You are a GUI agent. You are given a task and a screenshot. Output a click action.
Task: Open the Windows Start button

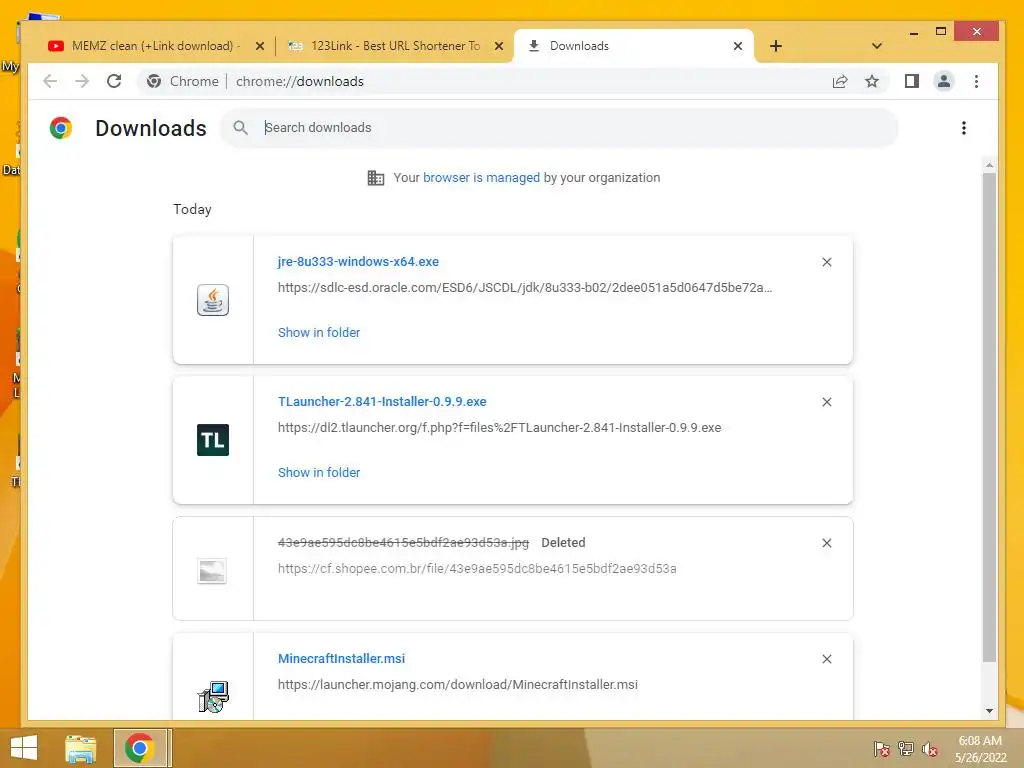24,748
